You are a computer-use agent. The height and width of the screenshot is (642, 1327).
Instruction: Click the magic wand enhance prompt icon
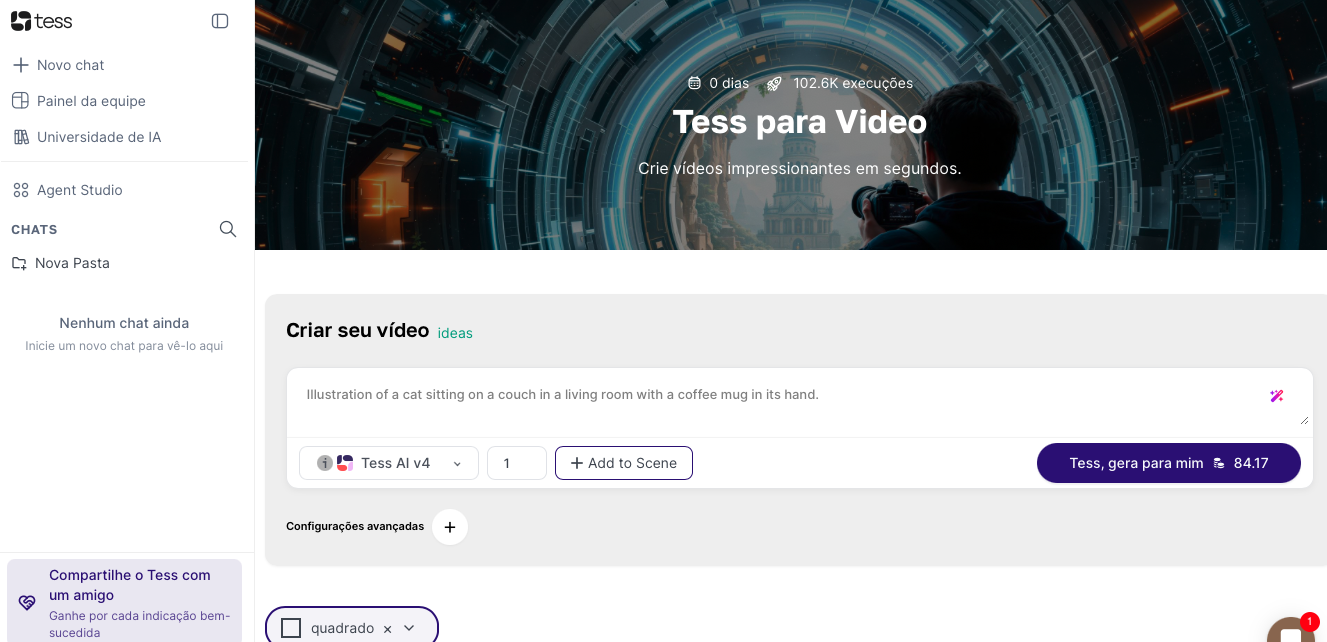(x=1277, y=396)
